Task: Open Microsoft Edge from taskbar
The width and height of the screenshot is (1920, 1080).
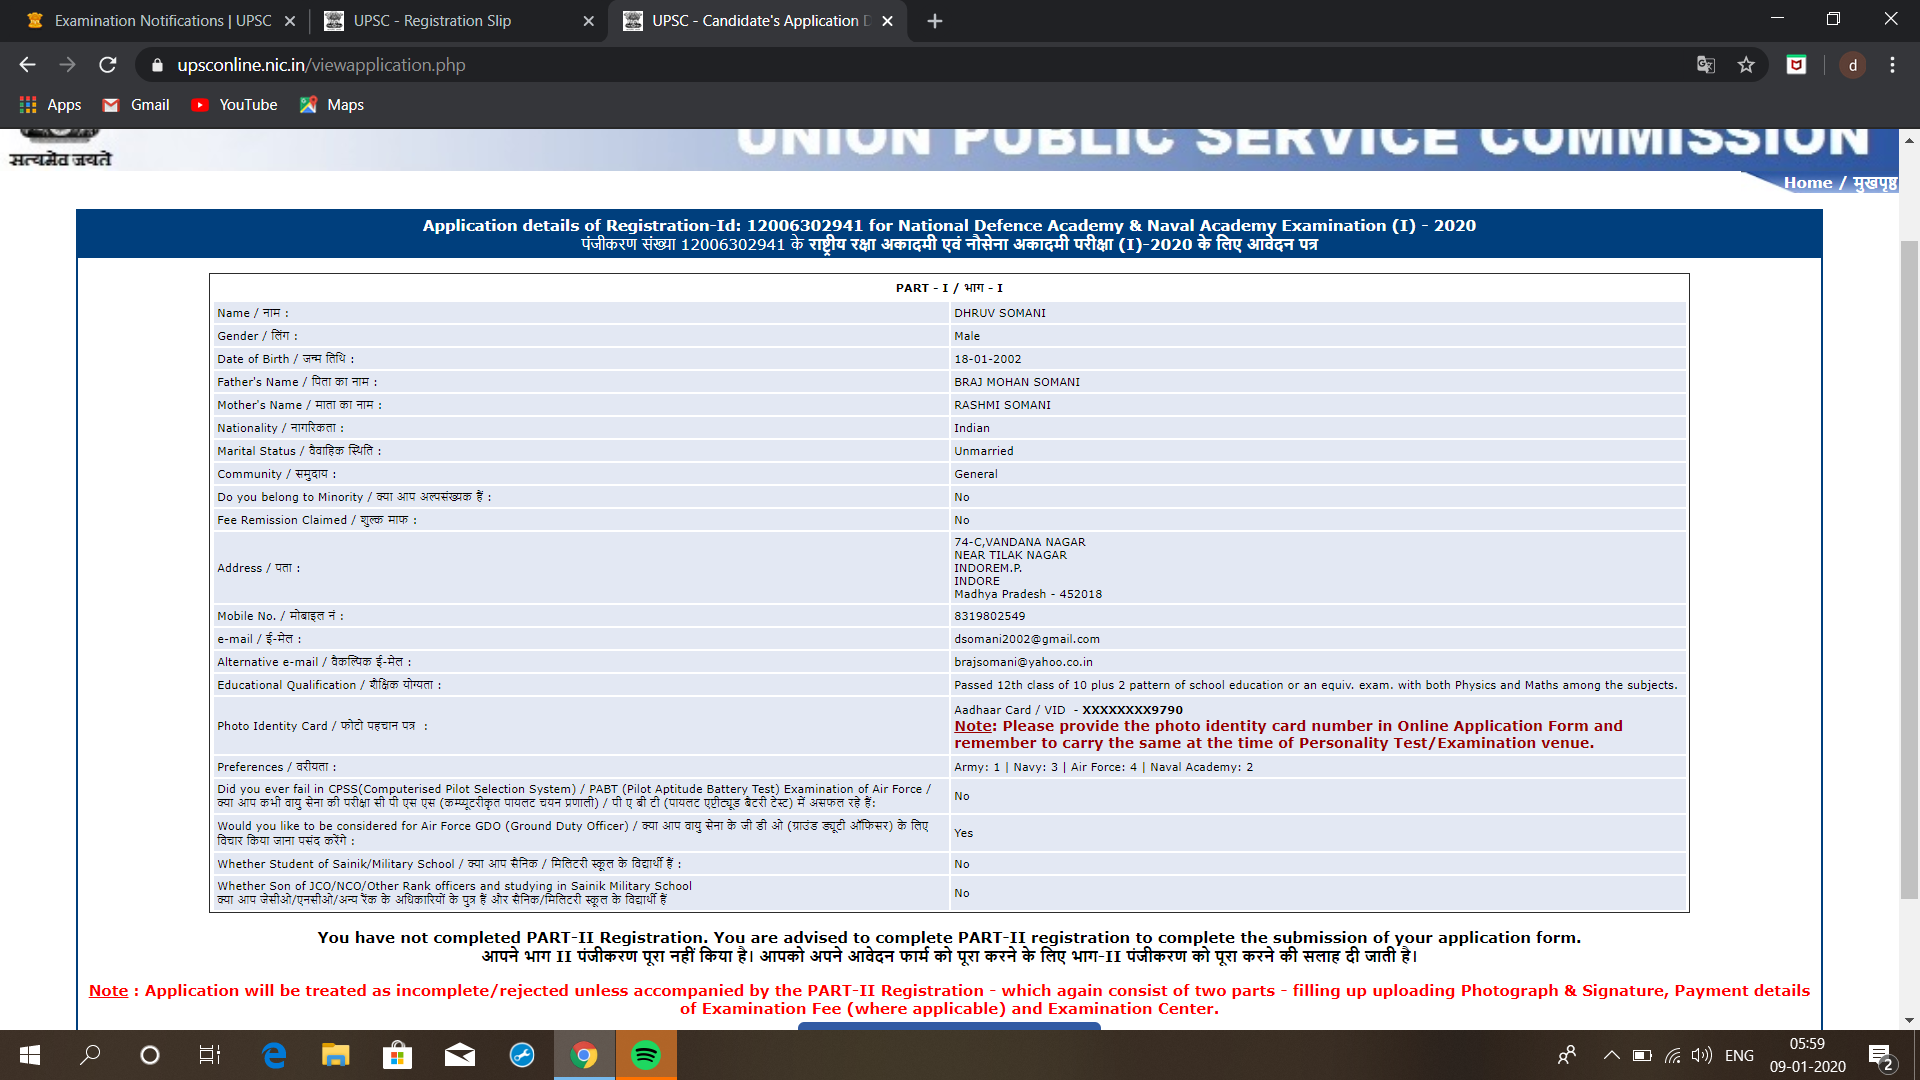Action: [x=274, y=1055]
